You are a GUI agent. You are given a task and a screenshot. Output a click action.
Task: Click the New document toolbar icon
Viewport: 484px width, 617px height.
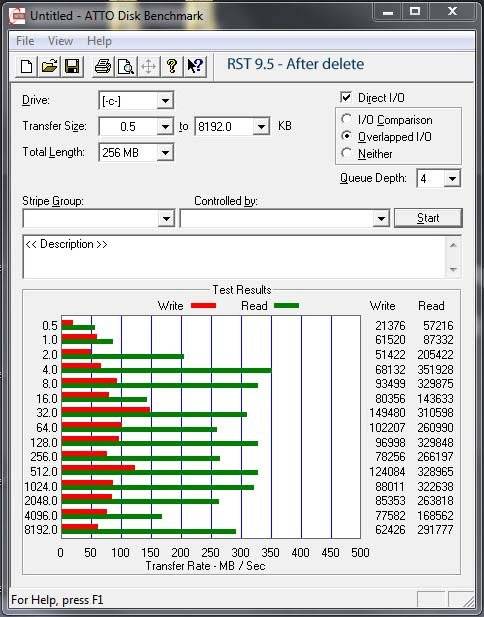point(27,67)
